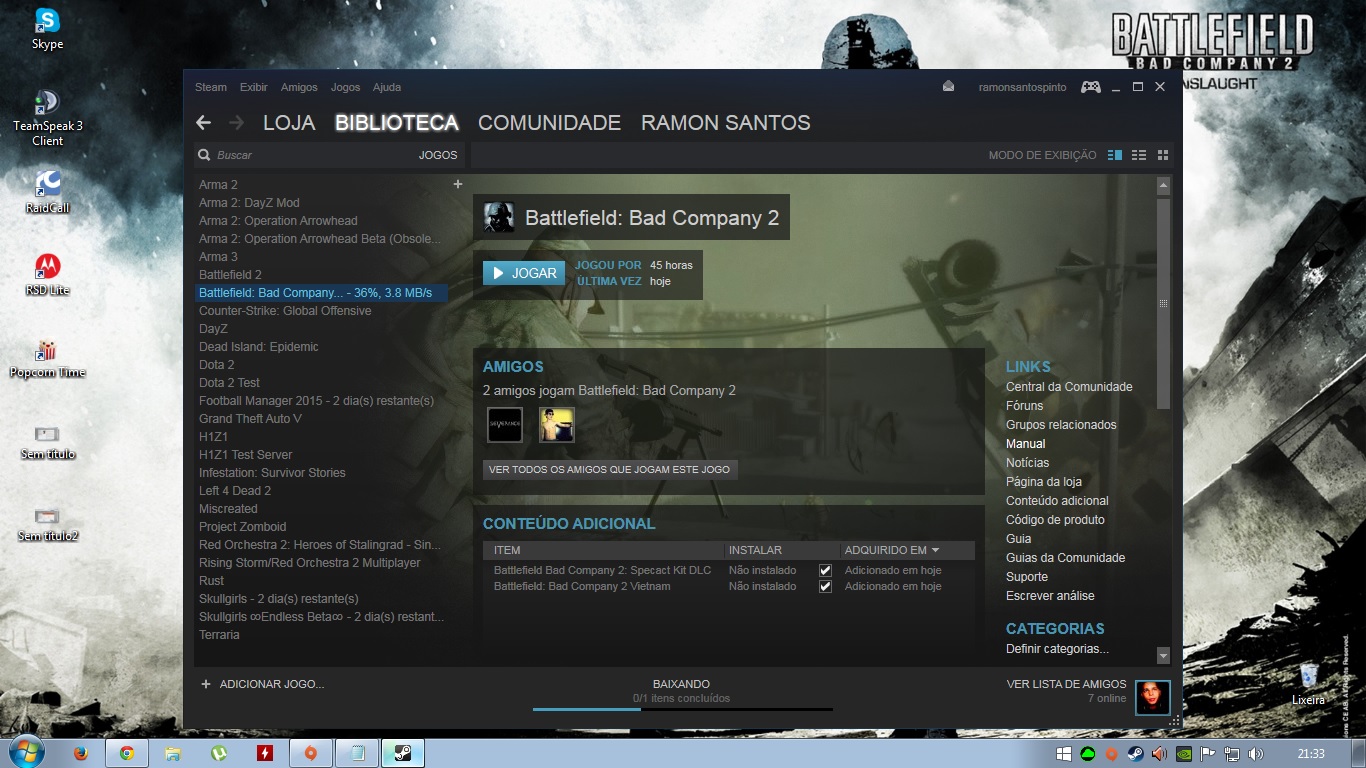Go to the COMUNIDADE tab
1366x768 pixels.
[x=549, y=123]
